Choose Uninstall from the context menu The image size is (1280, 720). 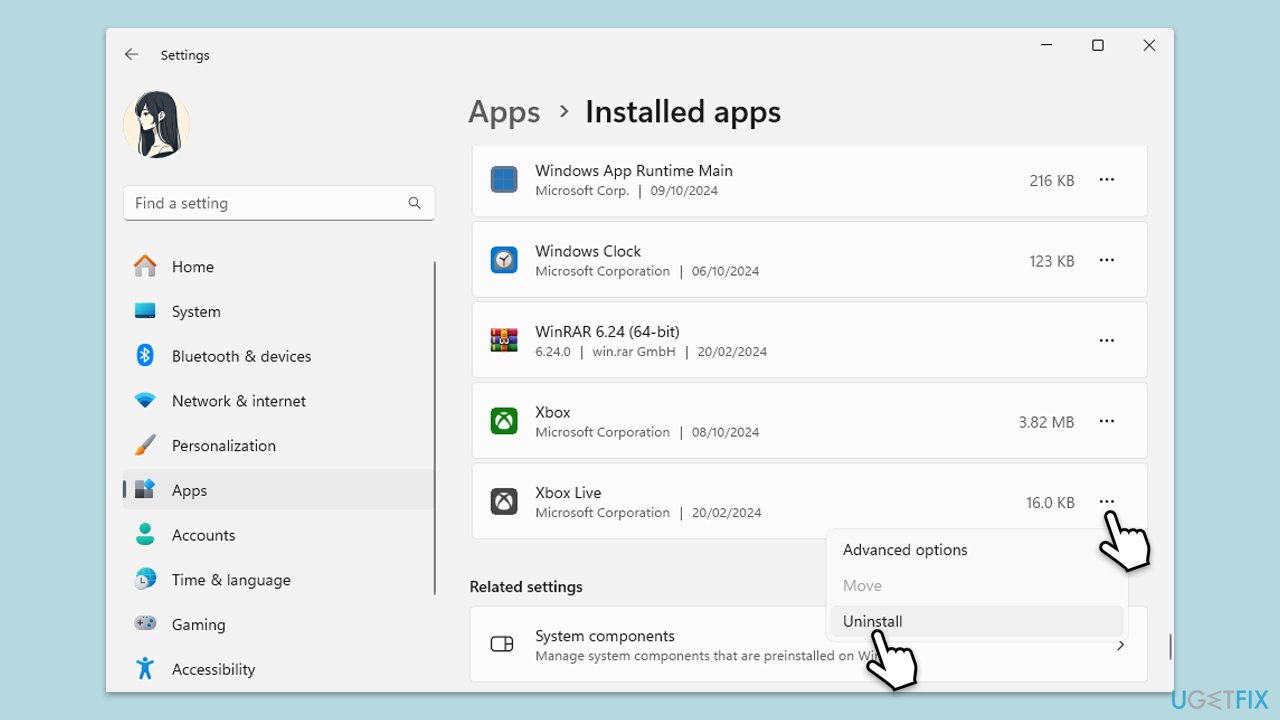[x=977, y=621]
